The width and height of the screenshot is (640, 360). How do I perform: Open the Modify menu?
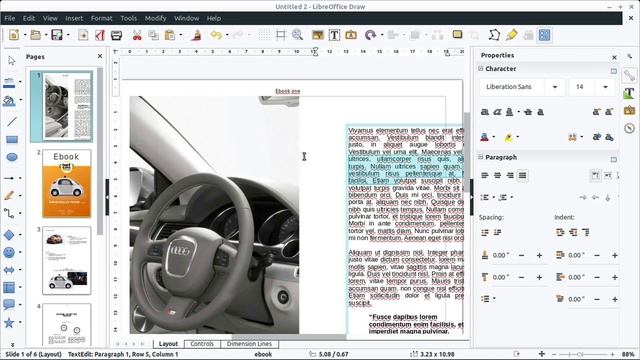pos(156,18)
